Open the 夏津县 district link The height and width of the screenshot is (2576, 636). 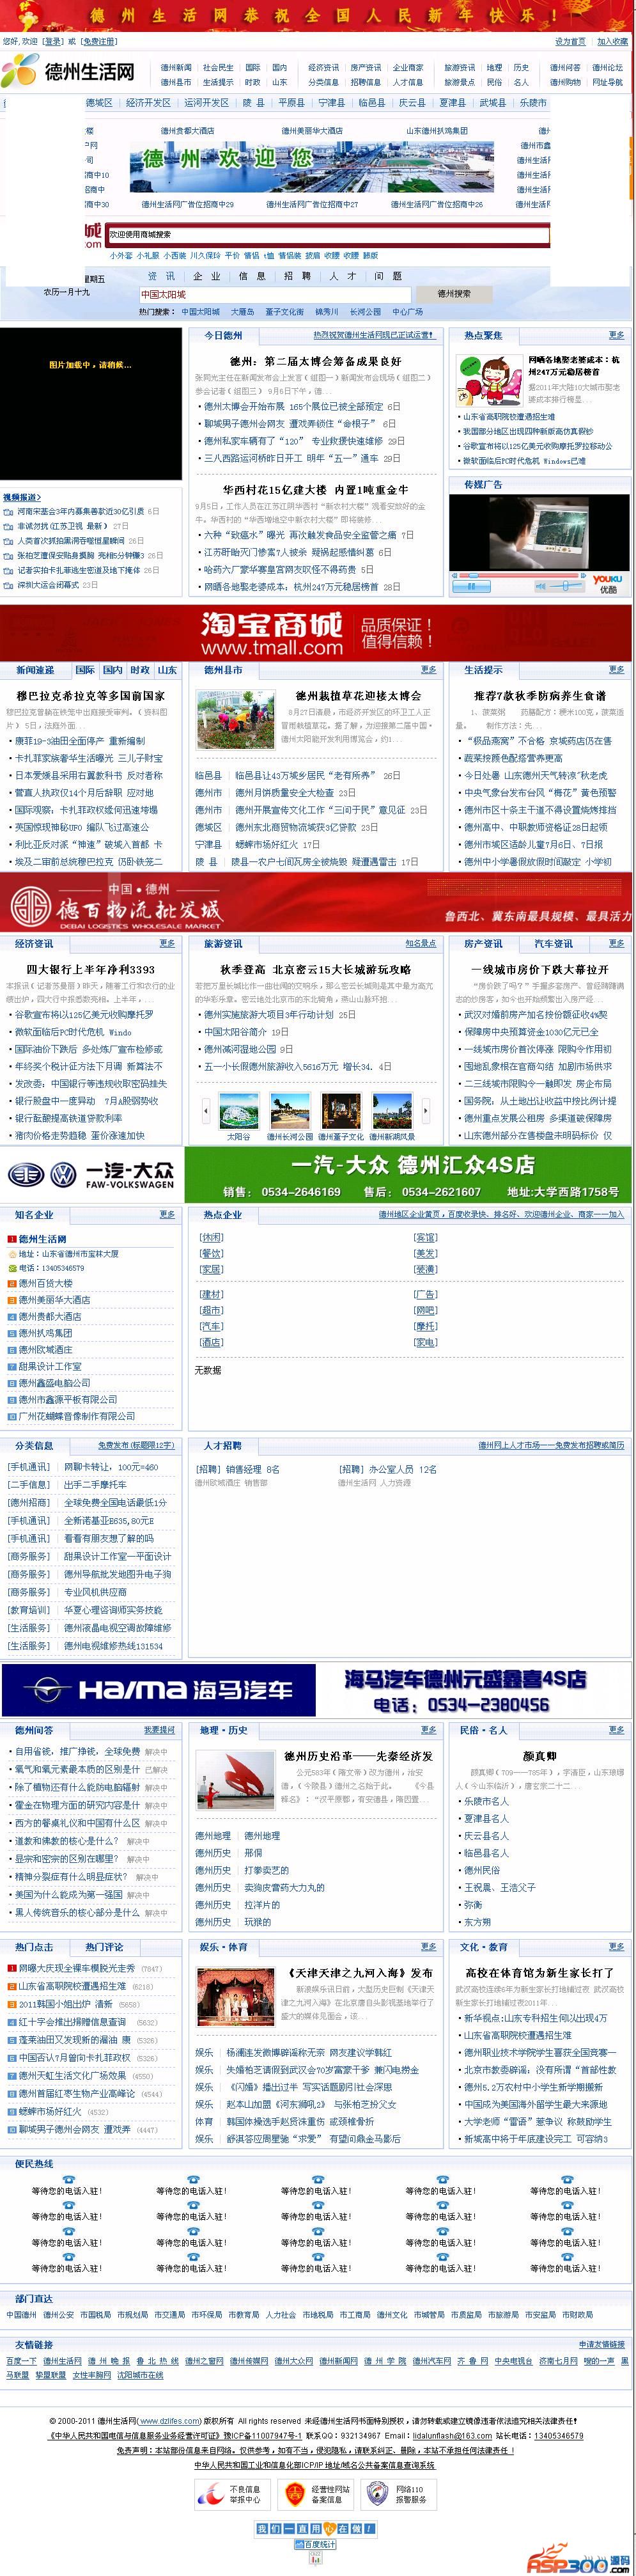(452, 102)
